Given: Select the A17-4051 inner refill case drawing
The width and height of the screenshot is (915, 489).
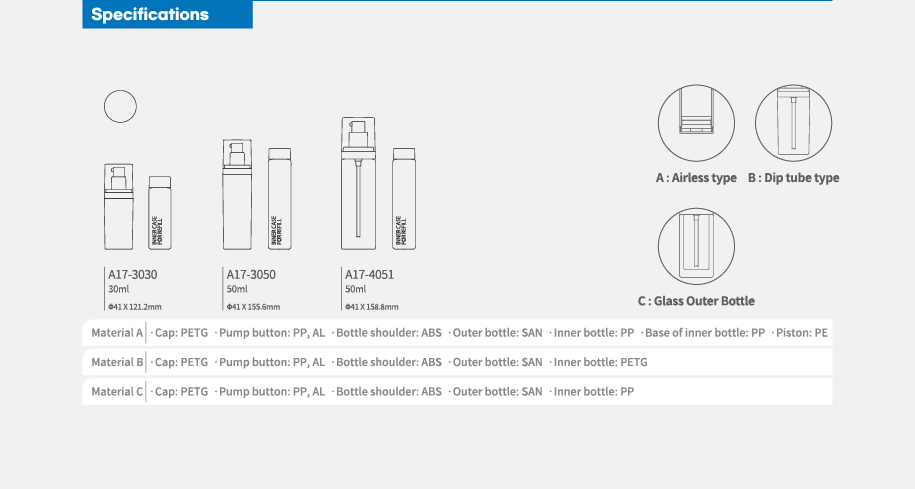Looking at the screenshot, I should (404, 199).
